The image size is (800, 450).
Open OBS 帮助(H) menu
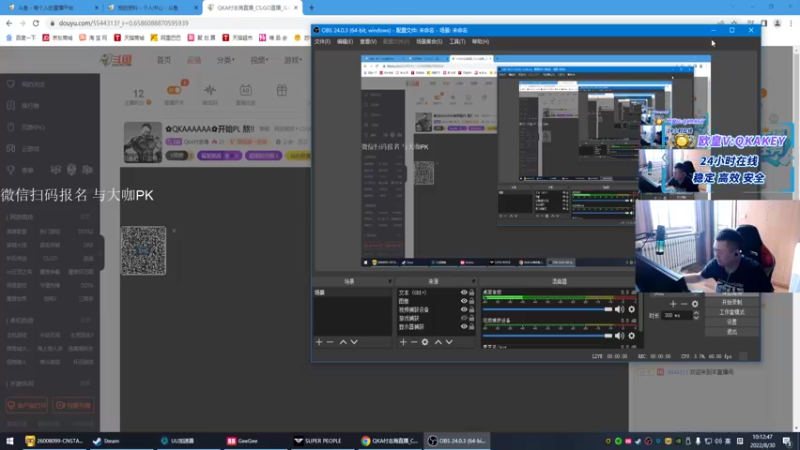[x=480, y=42]
